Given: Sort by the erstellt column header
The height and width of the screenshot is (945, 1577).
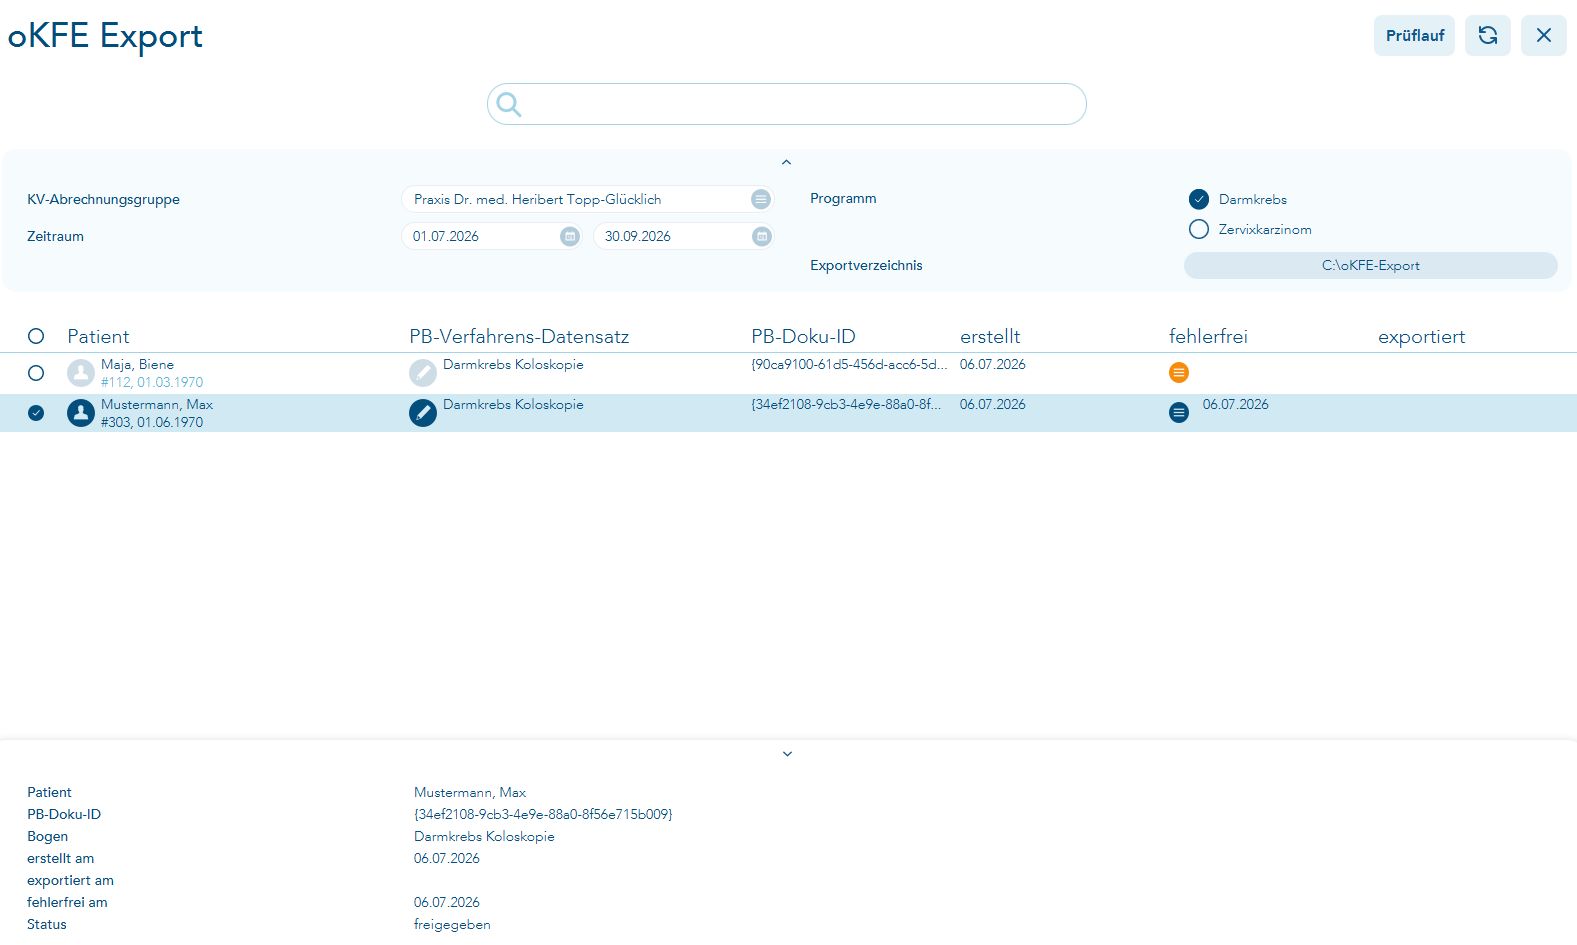Looking at the screenshot, I should pyautogui.click(x=990, y=336).
